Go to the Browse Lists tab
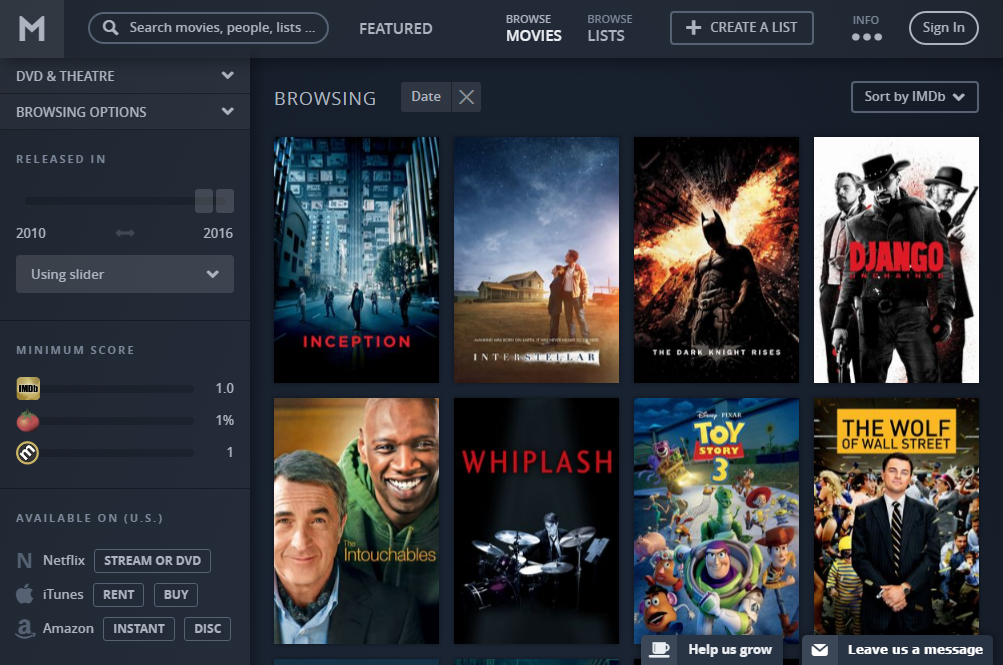1003x665 pixels. 609,28
